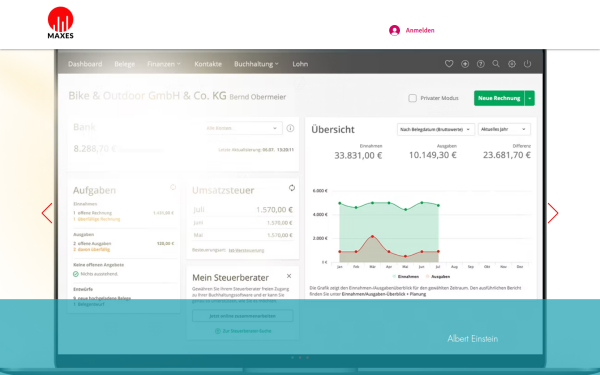This screenshot has width=600, height=375.
Task: Expand the Aktuelles Jahr dropdown
Action: coord(504,129)
